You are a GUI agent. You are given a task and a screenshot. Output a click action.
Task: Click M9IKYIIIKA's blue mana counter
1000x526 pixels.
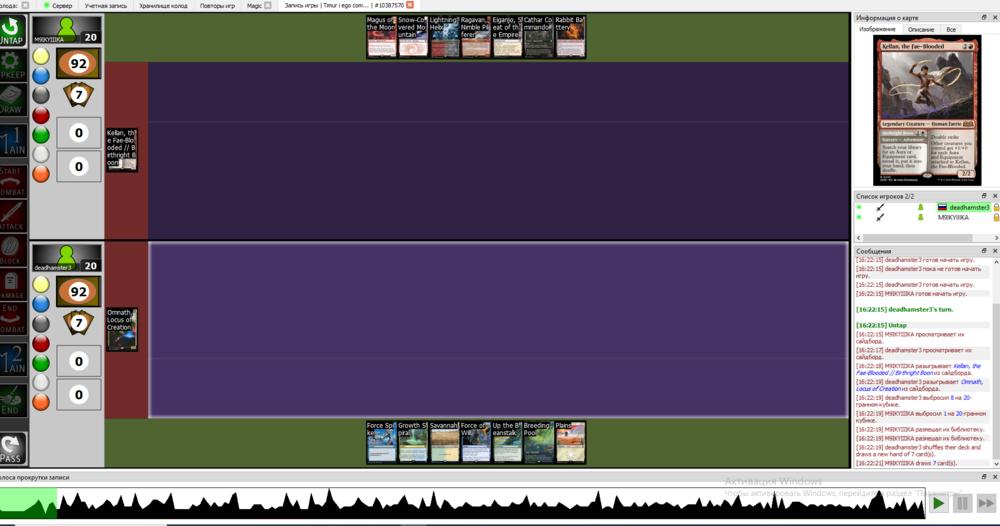point(41,75)
